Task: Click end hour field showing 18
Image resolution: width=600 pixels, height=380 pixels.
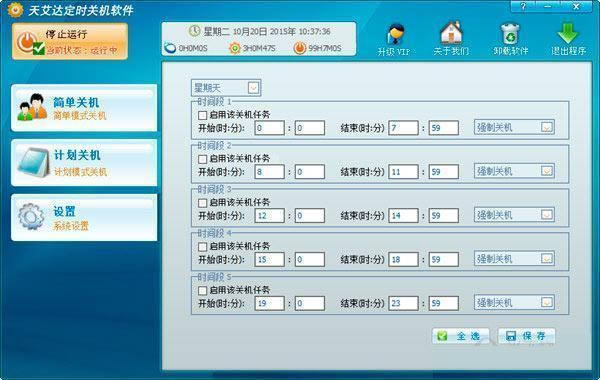Action: [403, 259]
